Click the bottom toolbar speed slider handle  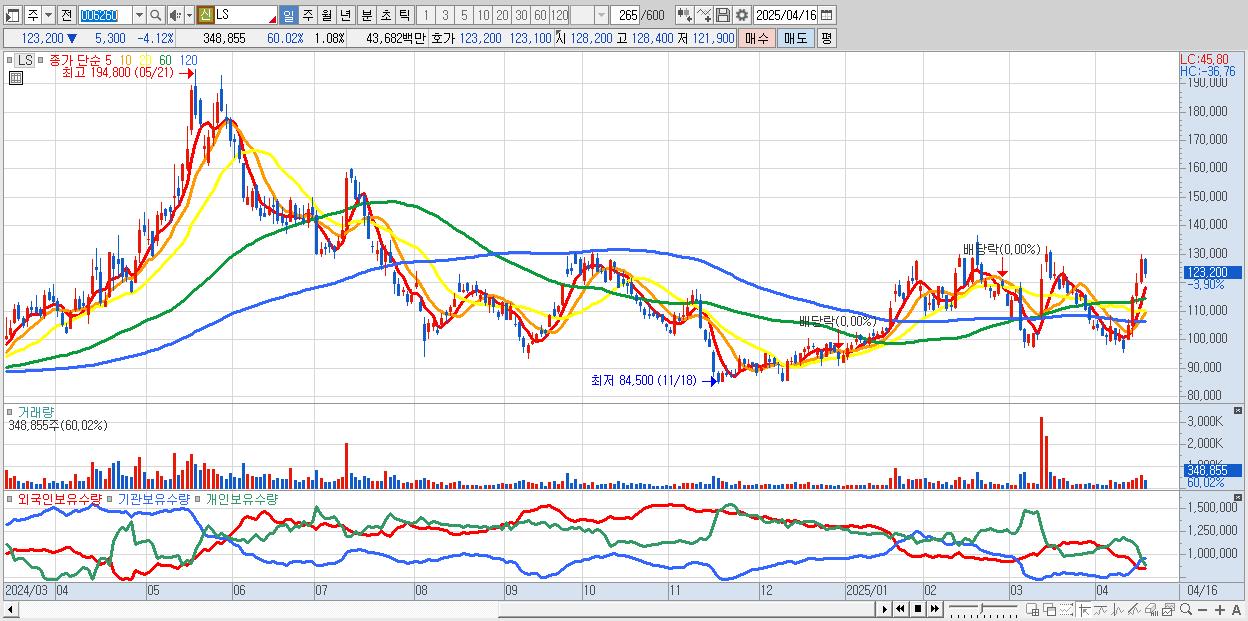tap(981, 608)
